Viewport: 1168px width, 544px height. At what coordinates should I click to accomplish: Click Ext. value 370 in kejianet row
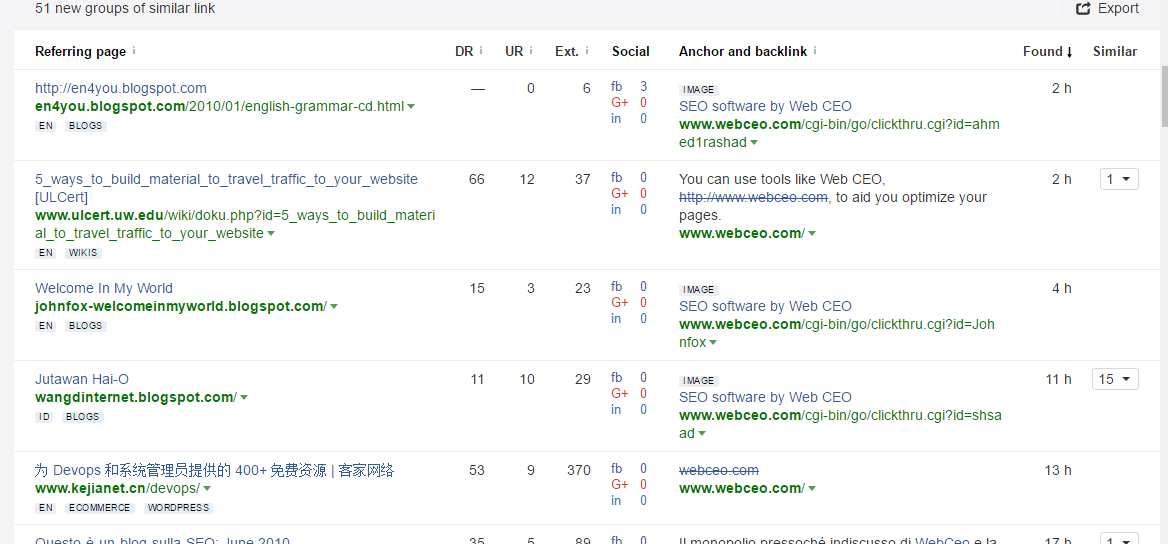(578, 470)
